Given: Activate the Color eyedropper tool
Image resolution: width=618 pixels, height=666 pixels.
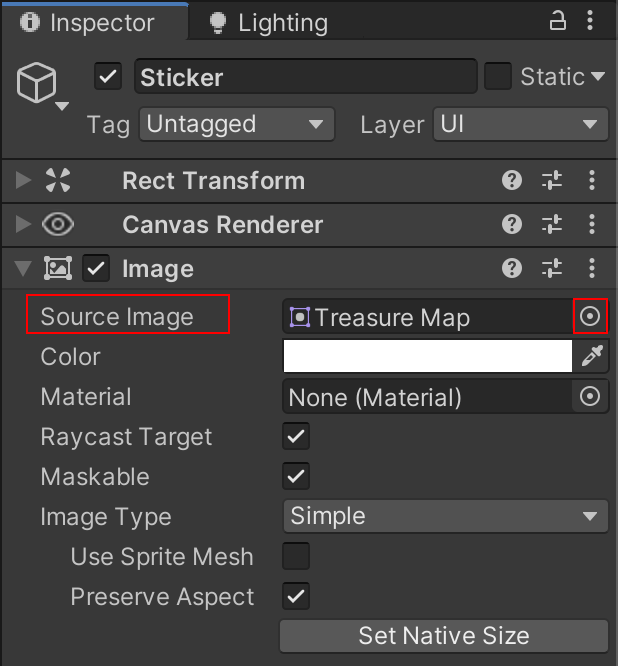Looking at the screenshot, I should pos(591,357).
